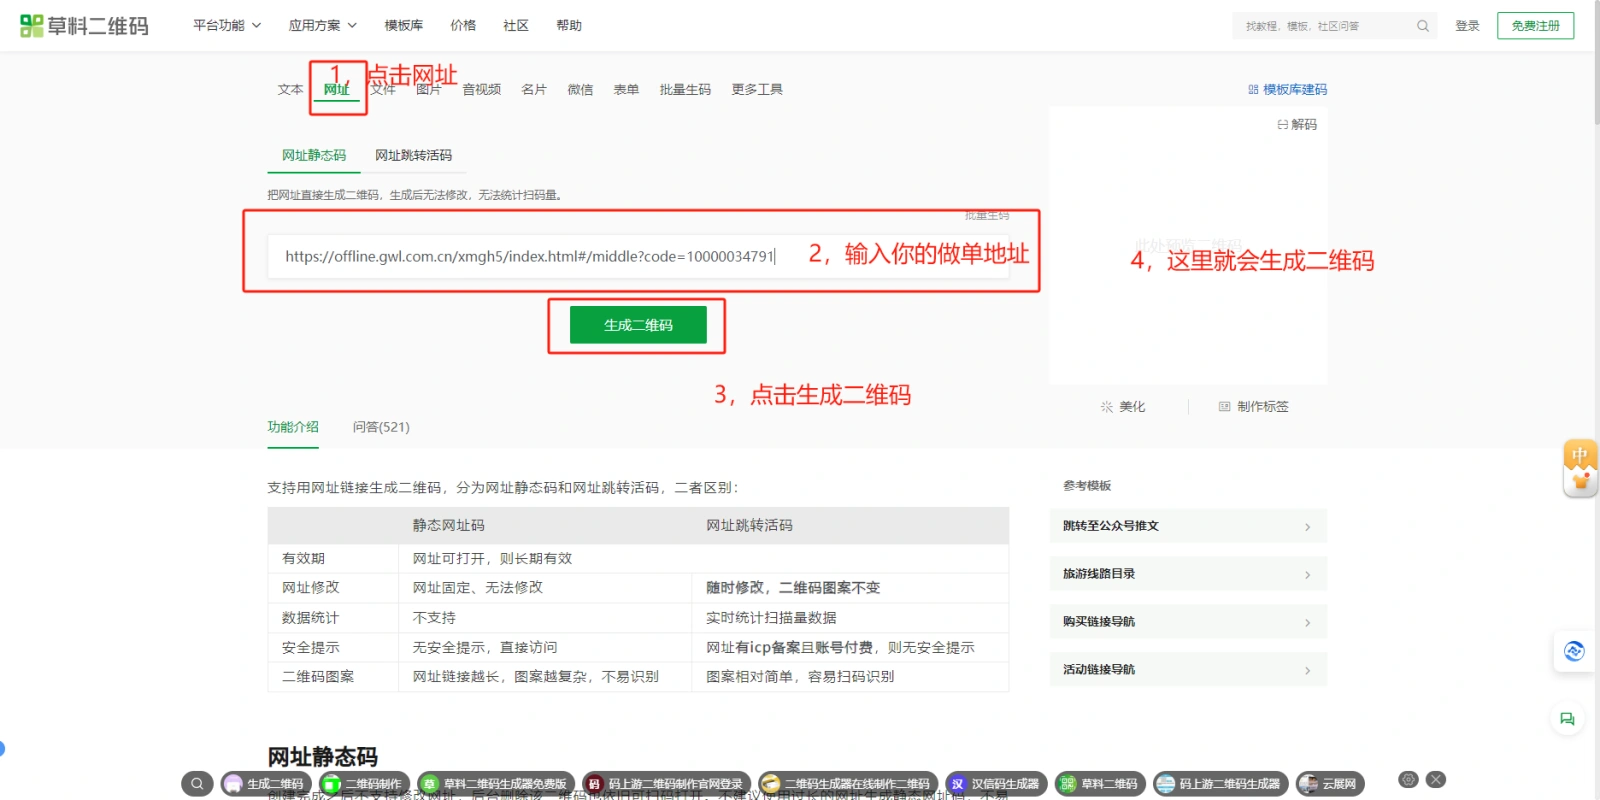Open the 更多工具 tab
The height and width of the screenshot is (800, 1600).
point(757,89)
